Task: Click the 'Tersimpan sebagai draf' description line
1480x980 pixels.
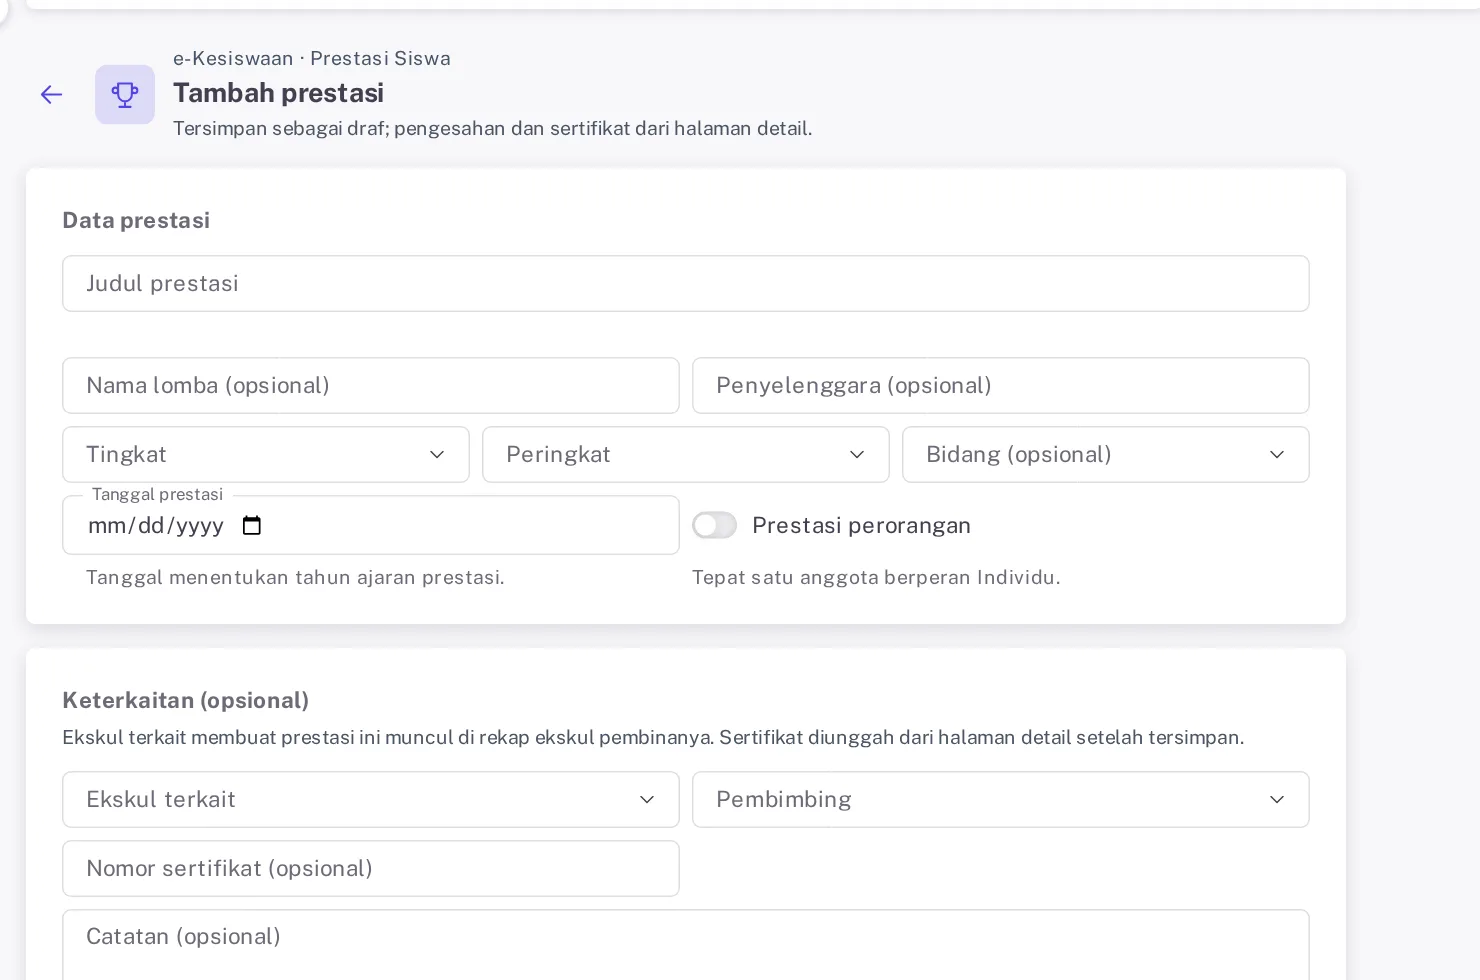Action: 492,129
